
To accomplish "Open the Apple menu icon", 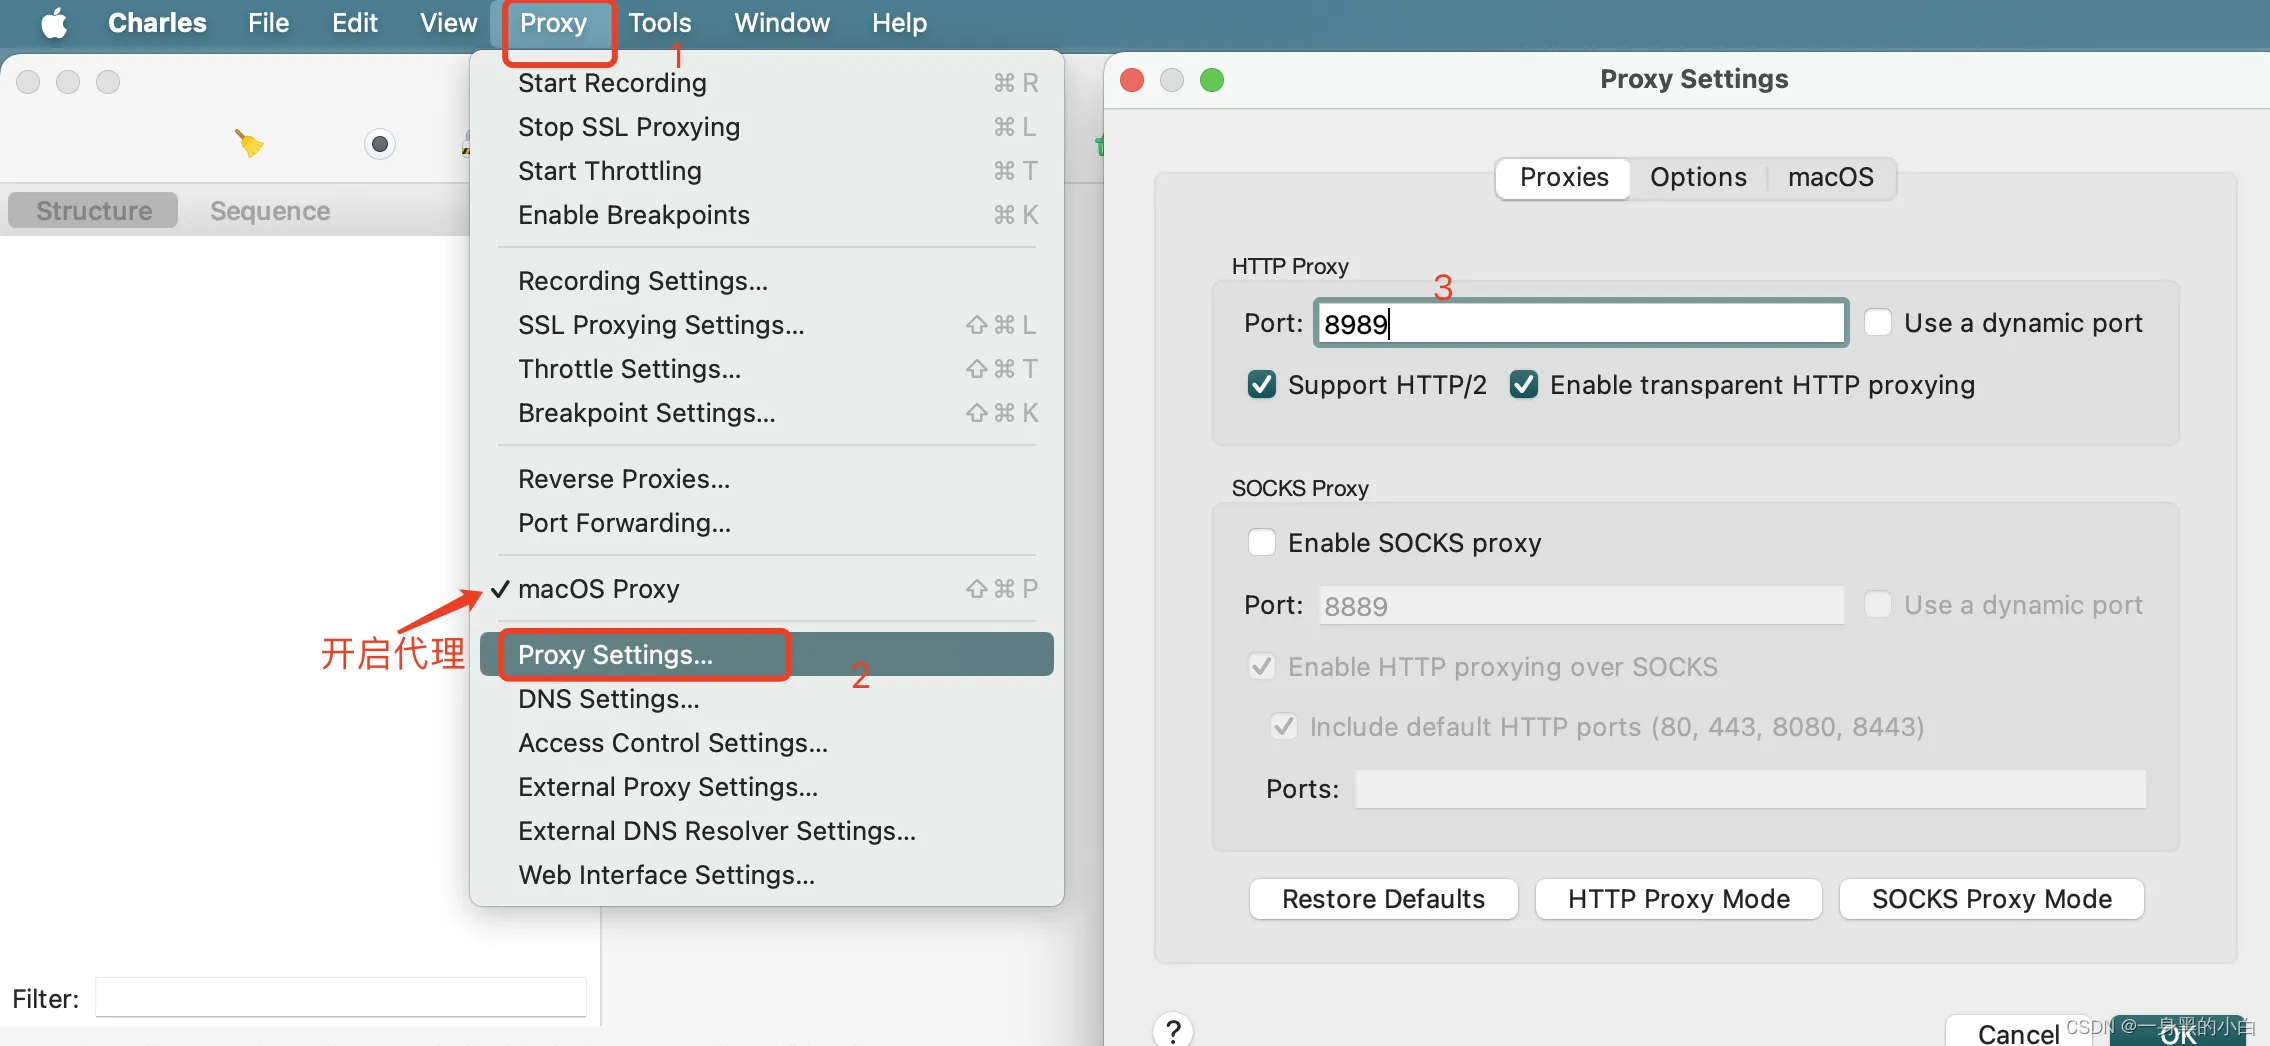I will [55, 23].
